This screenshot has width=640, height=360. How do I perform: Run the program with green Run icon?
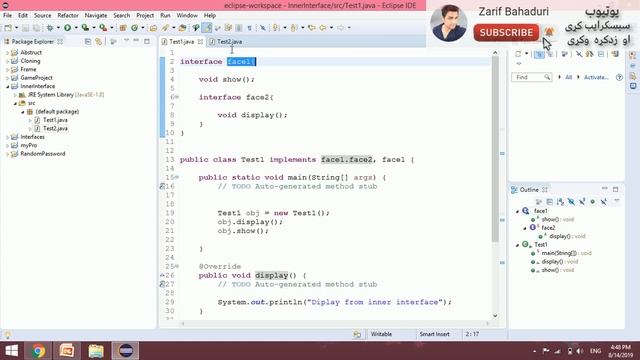coord(67,28)
